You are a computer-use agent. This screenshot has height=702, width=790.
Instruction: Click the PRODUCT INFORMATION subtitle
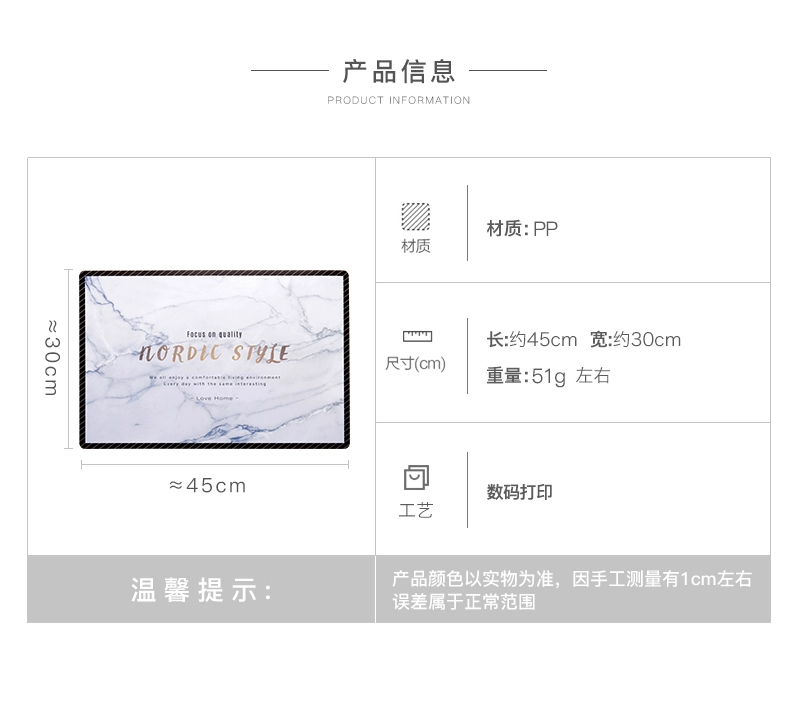pyautogui.click(x=399, y=100)
